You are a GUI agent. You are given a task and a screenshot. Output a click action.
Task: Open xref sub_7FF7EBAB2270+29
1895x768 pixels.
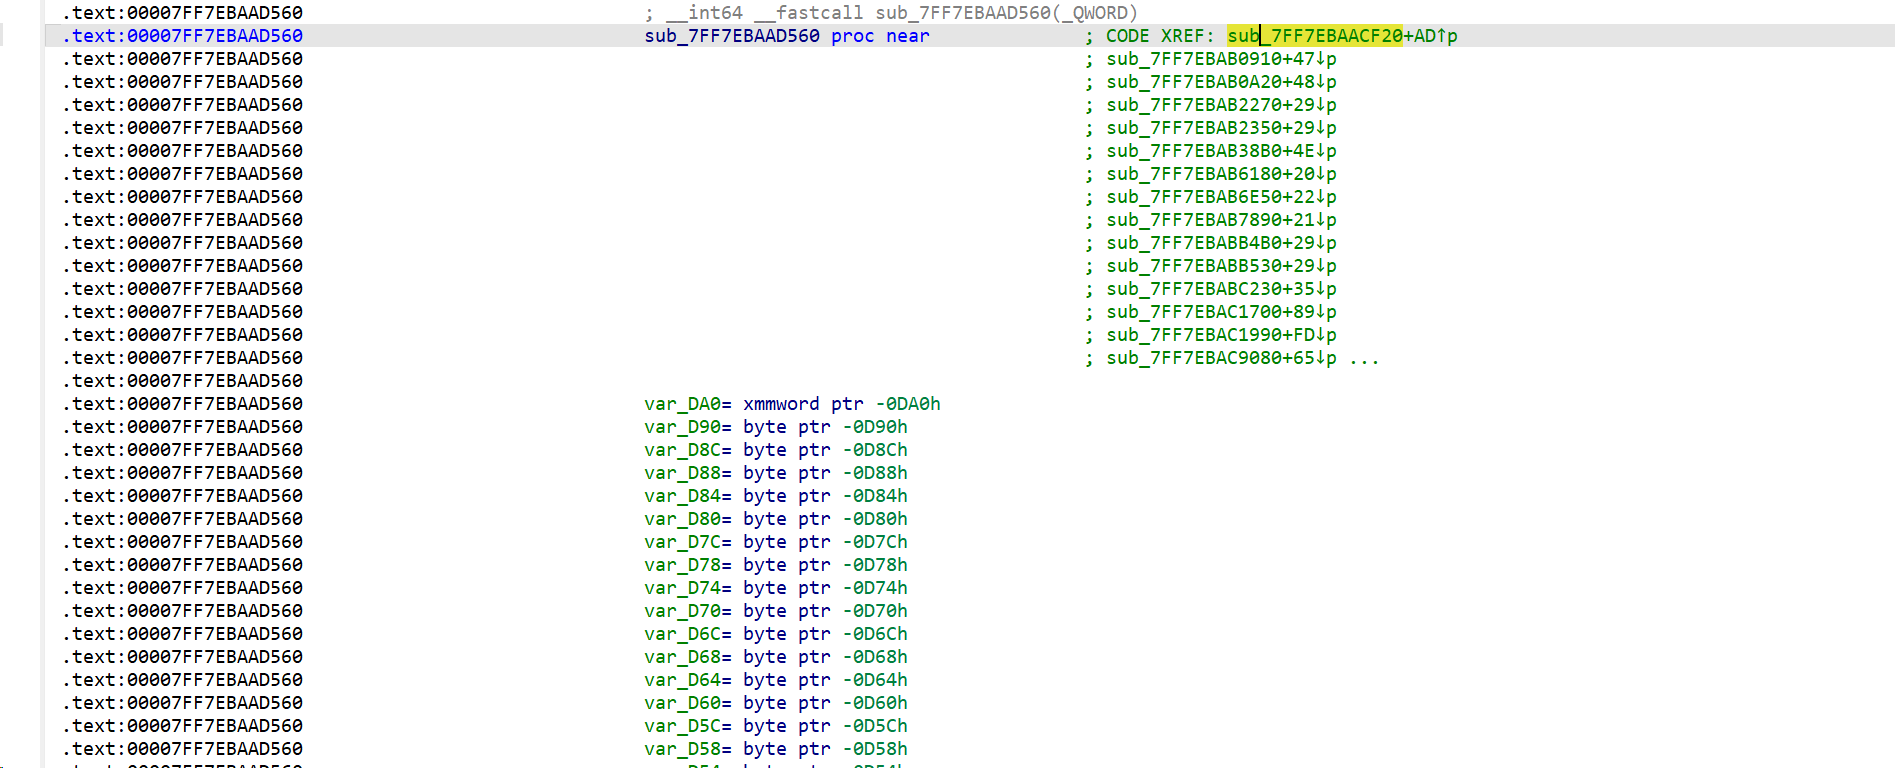1220,105
